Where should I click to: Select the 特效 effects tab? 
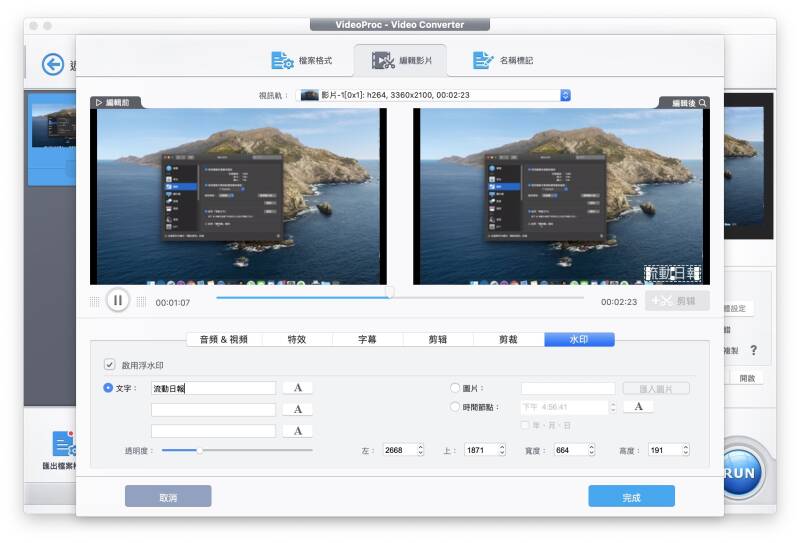click(x=297, y=339)
